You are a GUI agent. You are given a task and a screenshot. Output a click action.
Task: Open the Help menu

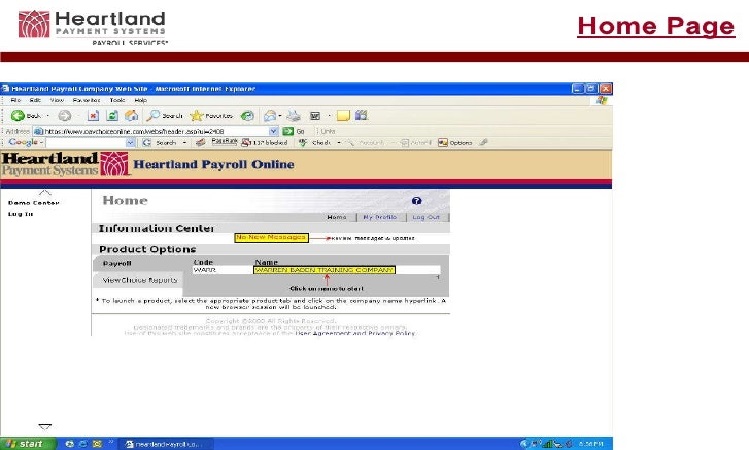click(140, 100)
